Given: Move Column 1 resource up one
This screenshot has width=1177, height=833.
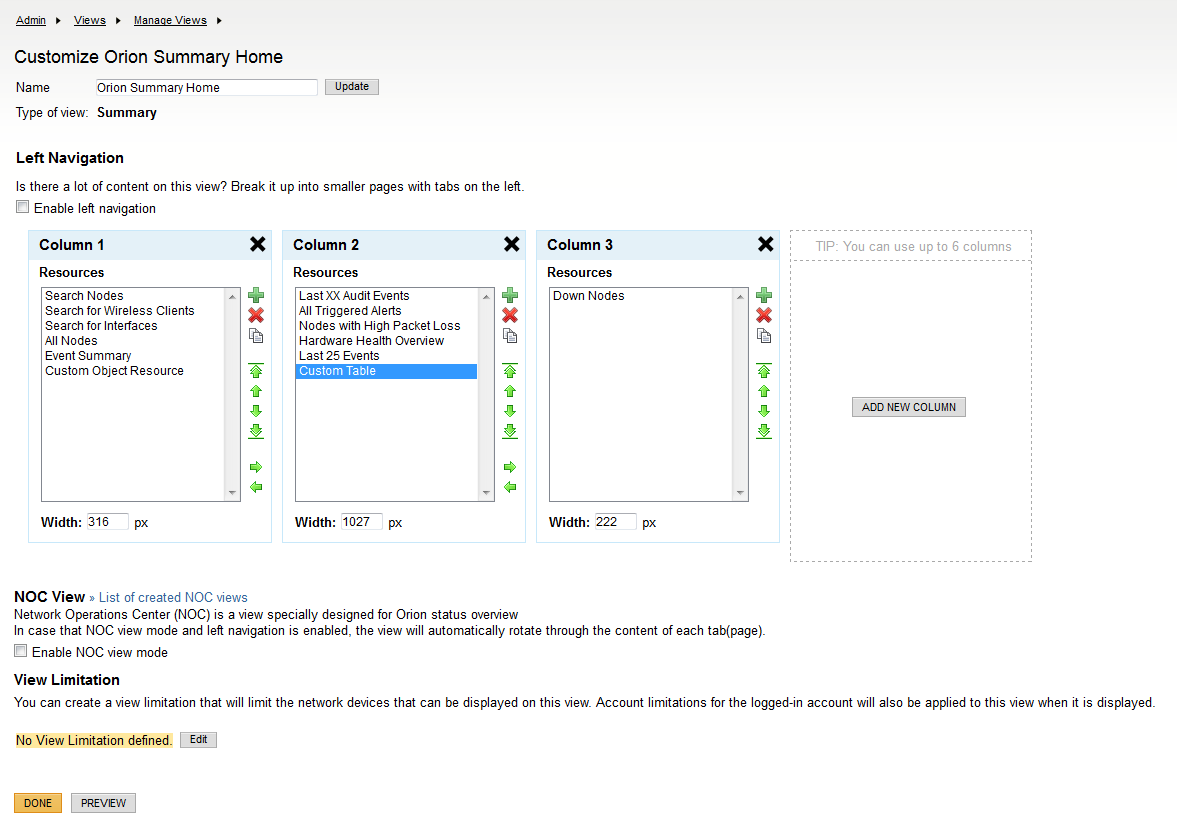Looking at the screenshot, I should pos(256,391).
